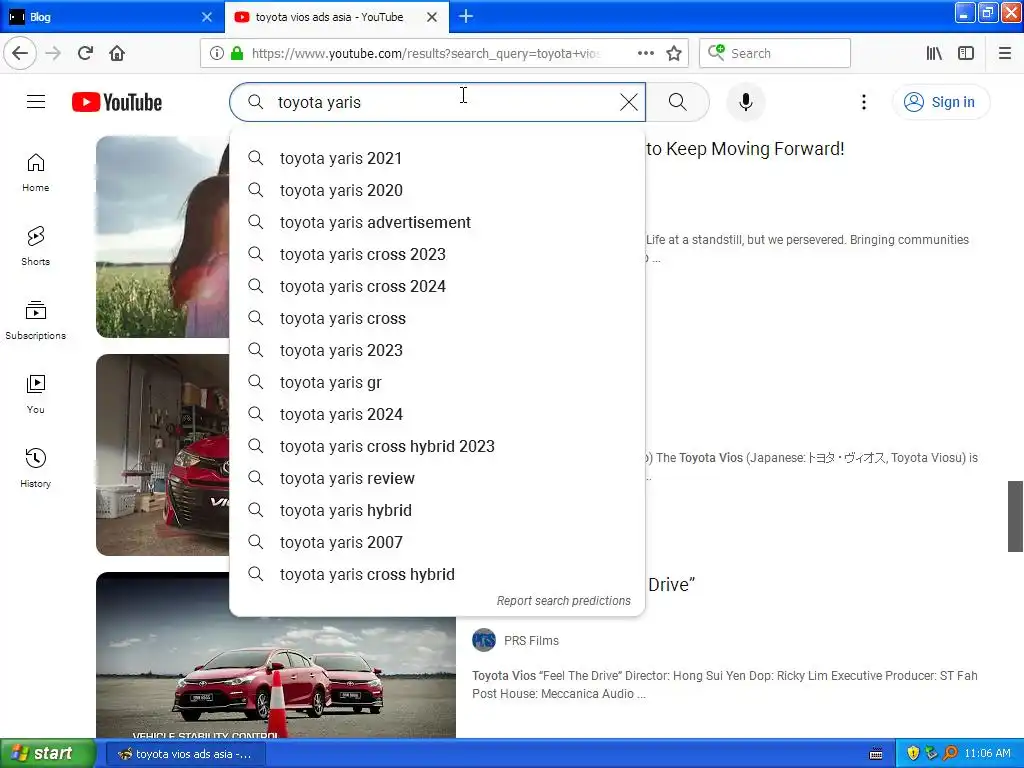Choose suggestion 'toyota yaris cross 2023'
Image resolution: width=1024 pixels, height=768 pixels.
click(437, 254)
